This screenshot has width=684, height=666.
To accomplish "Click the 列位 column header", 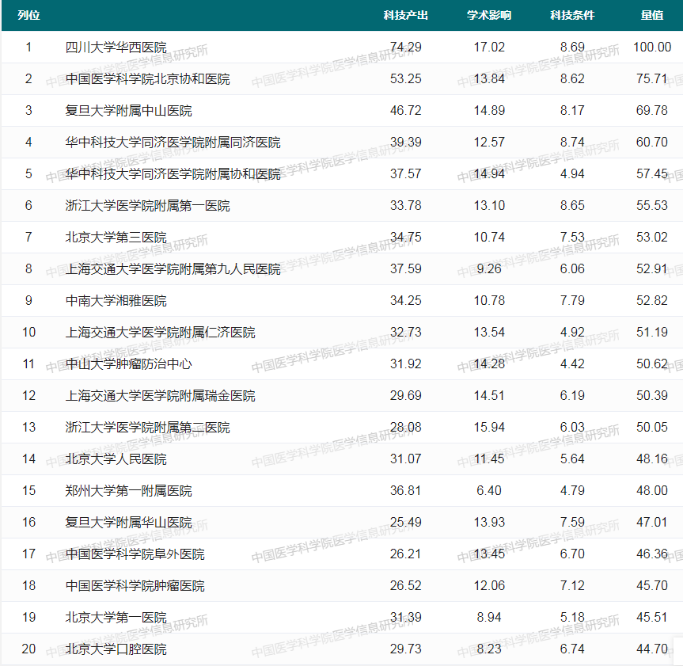I will point(29,15).
